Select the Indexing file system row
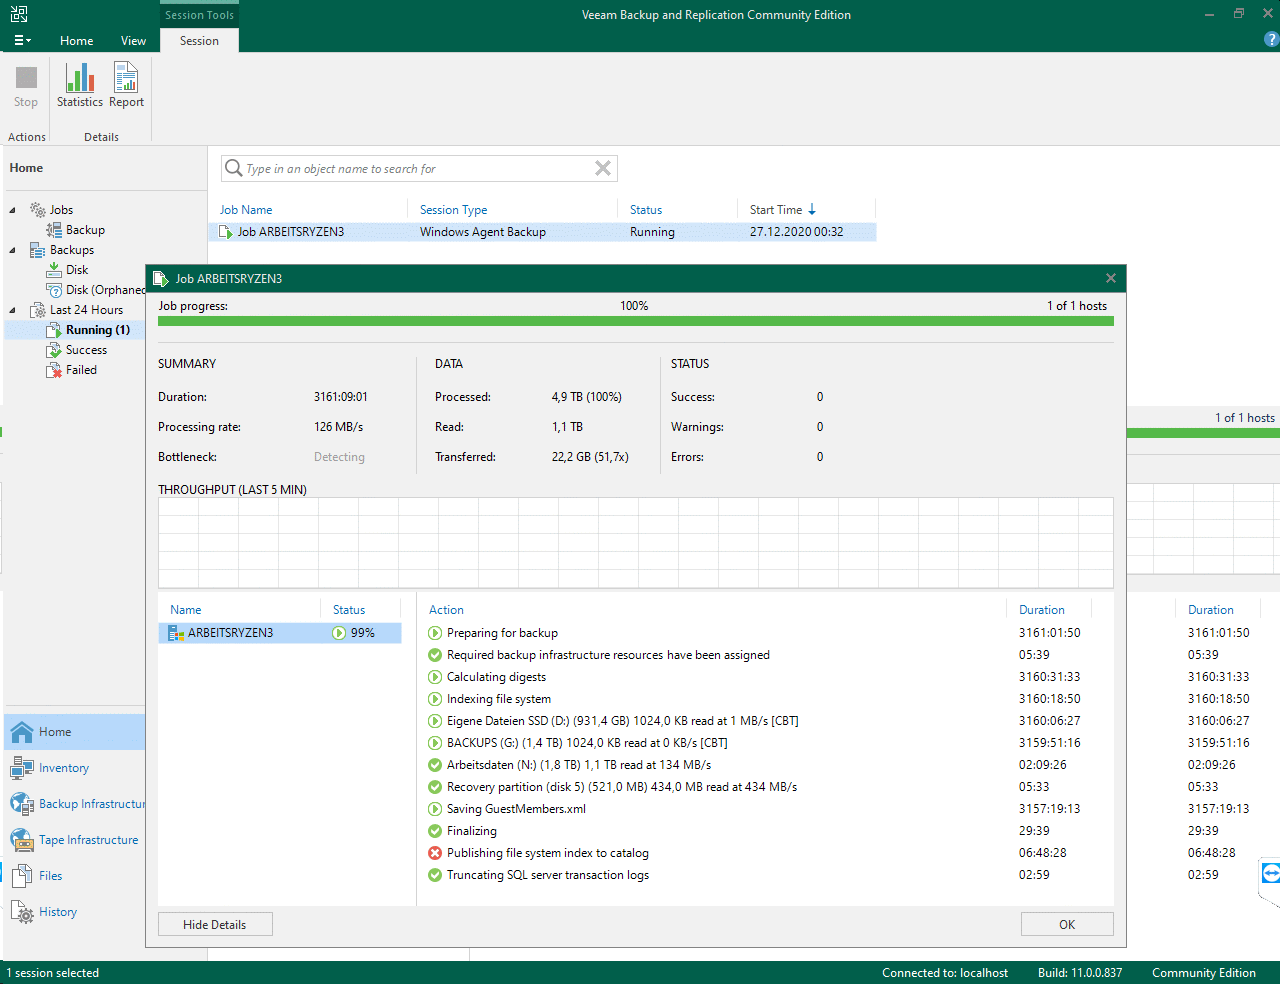 765,699
